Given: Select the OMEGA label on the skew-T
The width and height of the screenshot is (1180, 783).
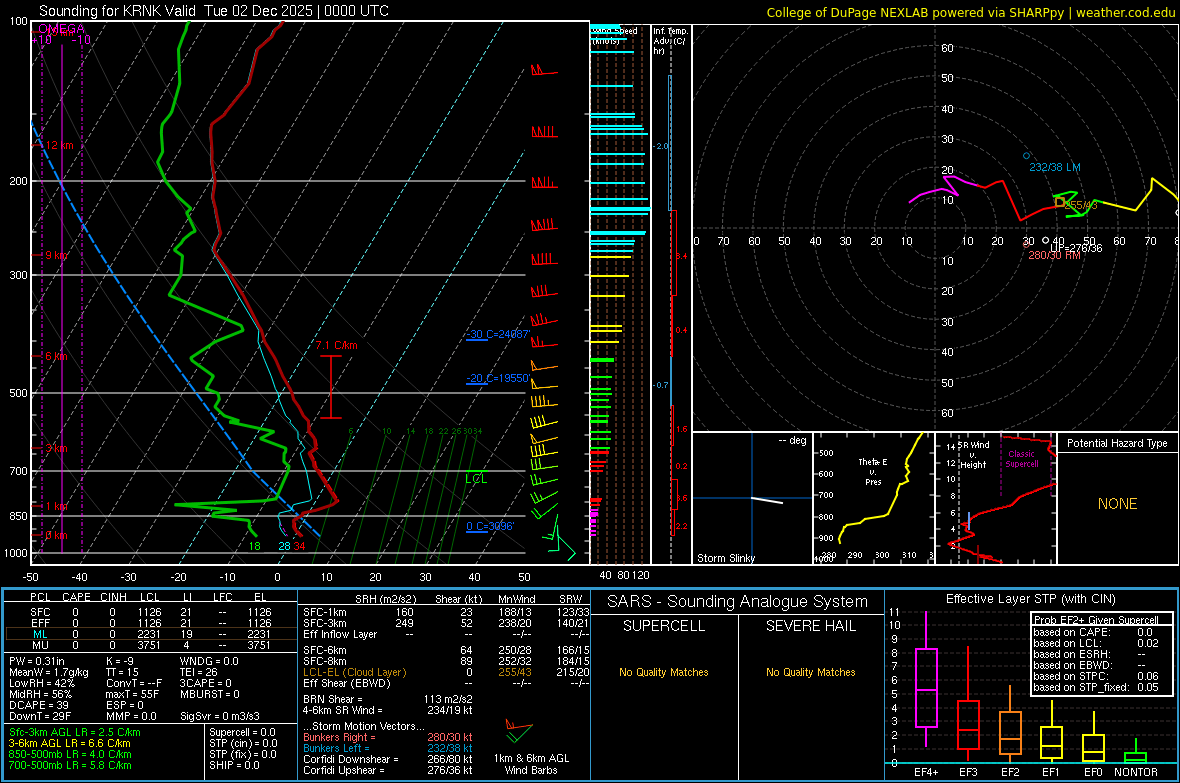Looking at the screenshot, I should (x=62, y=29).
